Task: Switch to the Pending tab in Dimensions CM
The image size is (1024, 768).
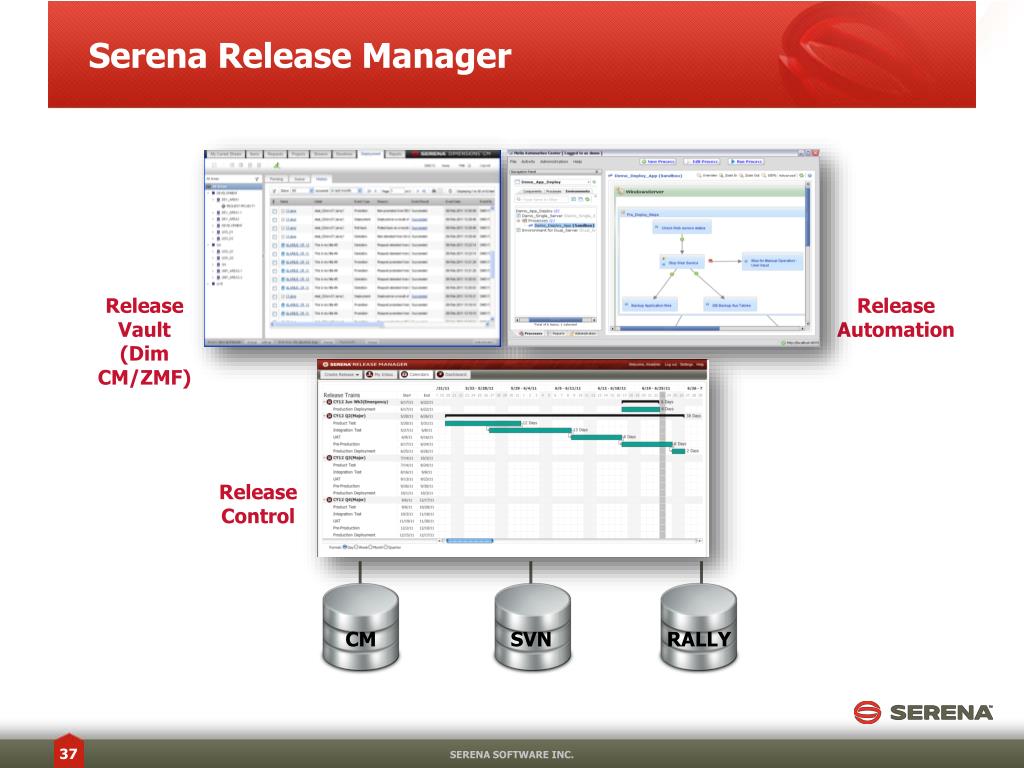Action: pyautogui.click(x=276, y=179)
